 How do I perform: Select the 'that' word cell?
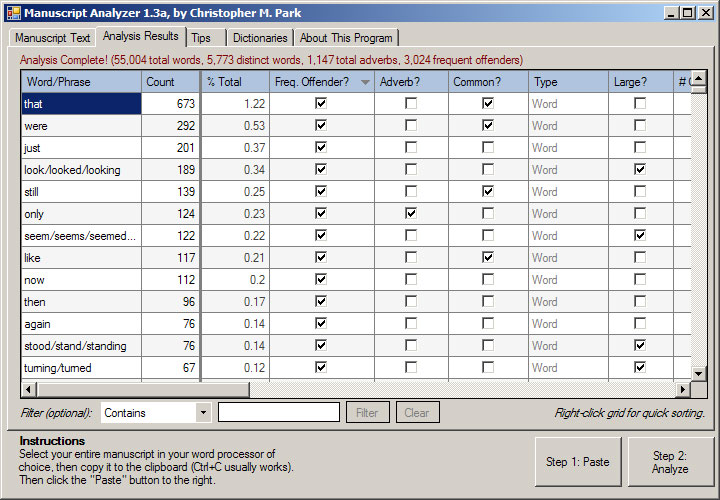tap(81, 104)
